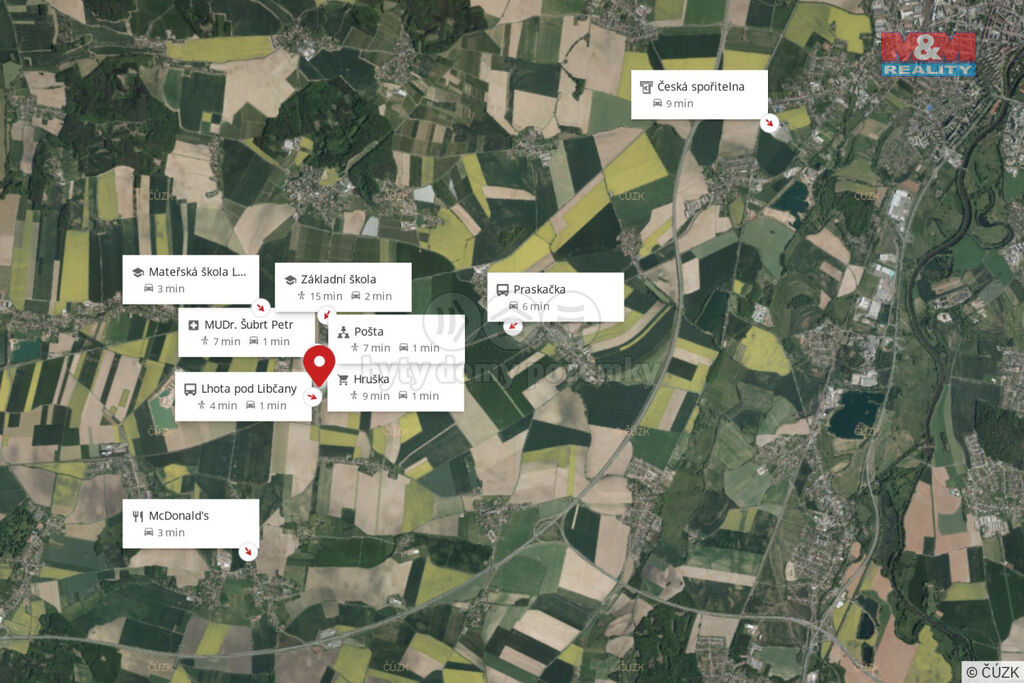Open the Mateřská škola info card
This screenshot has width=1024, height=683.
click(191, 279)
